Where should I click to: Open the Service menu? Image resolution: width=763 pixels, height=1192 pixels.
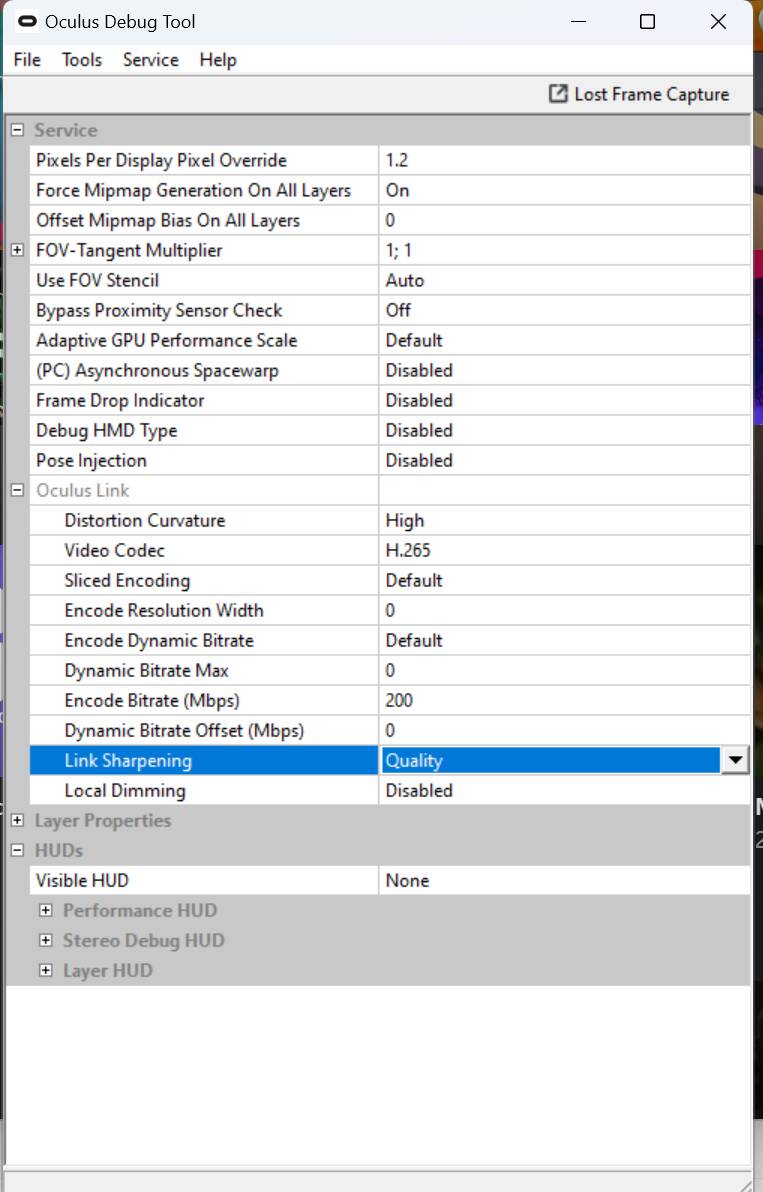pyautogui.click(x=151, y=60)
